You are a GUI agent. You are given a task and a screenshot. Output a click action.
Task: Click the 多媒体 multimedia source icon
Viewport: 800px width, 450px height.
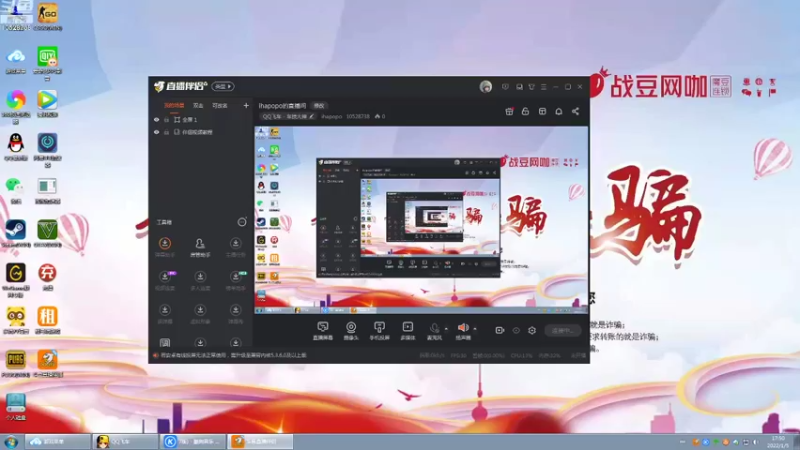[408, 330]
